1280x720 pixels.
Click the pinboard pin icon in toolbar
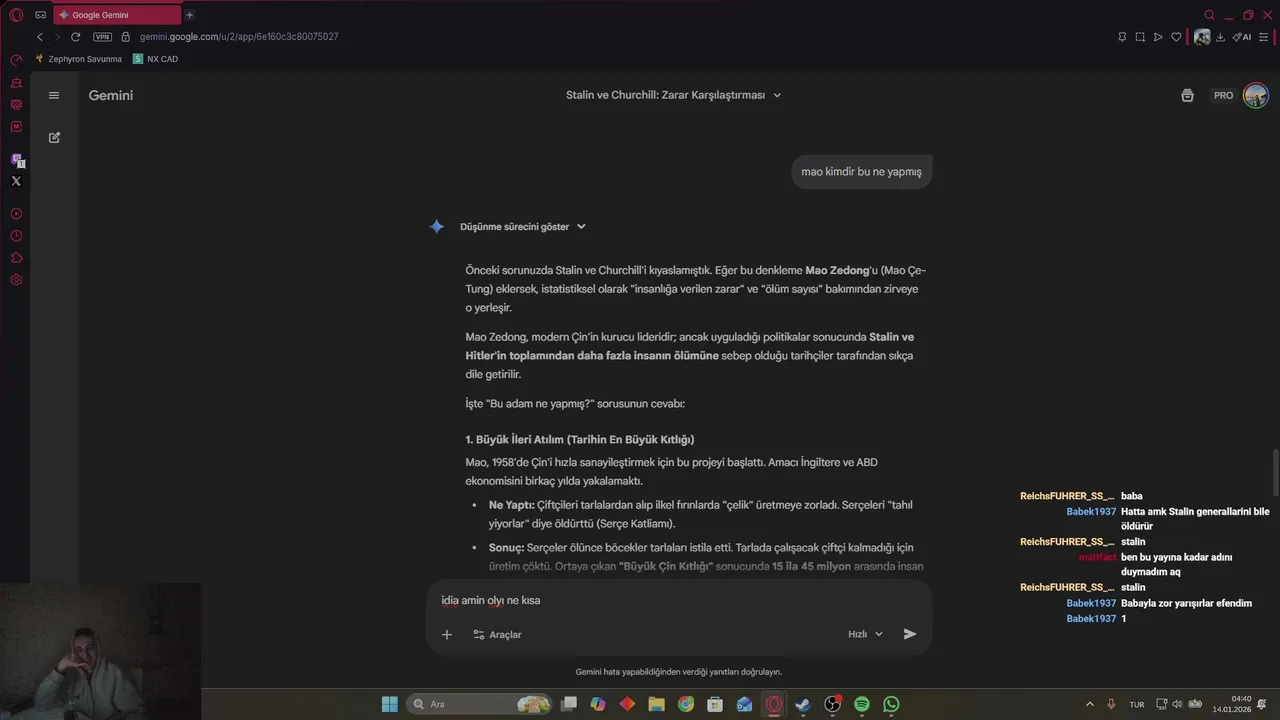coord(1122,37)
